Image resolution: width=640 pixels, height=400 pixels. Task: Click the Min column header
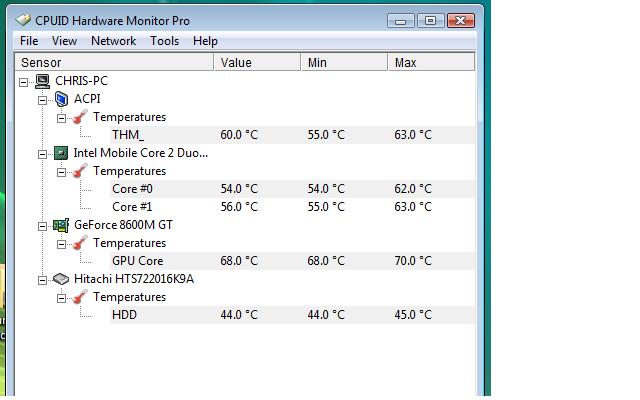tap(344, 62)
